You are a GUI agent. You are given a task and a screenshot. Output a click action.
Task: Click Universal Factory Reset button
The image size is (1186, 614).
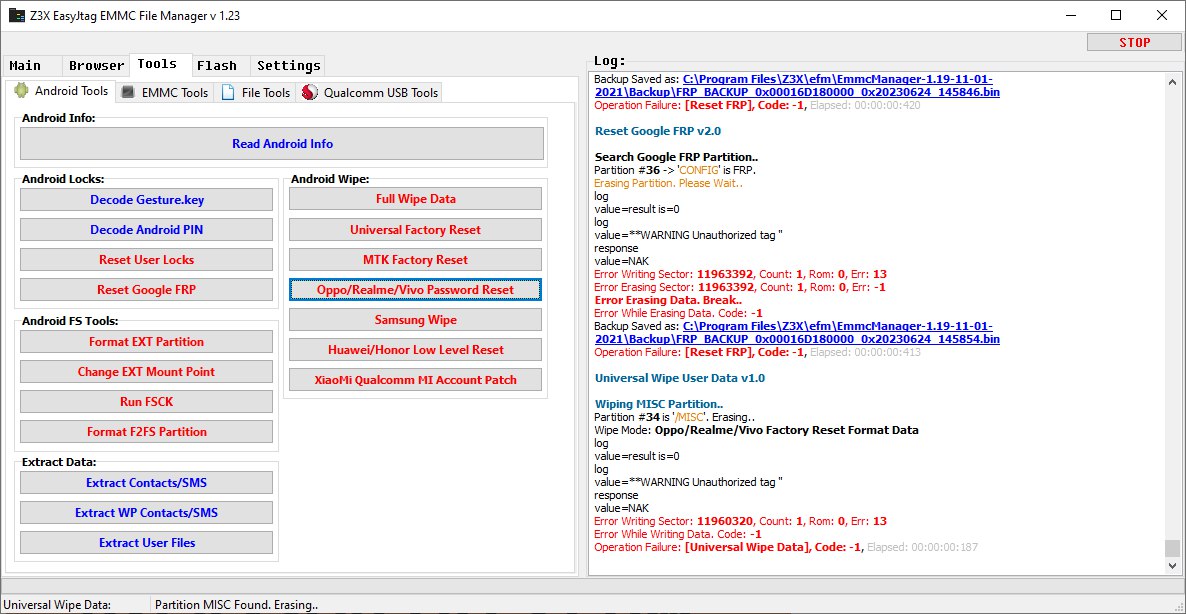coord(416,230)
